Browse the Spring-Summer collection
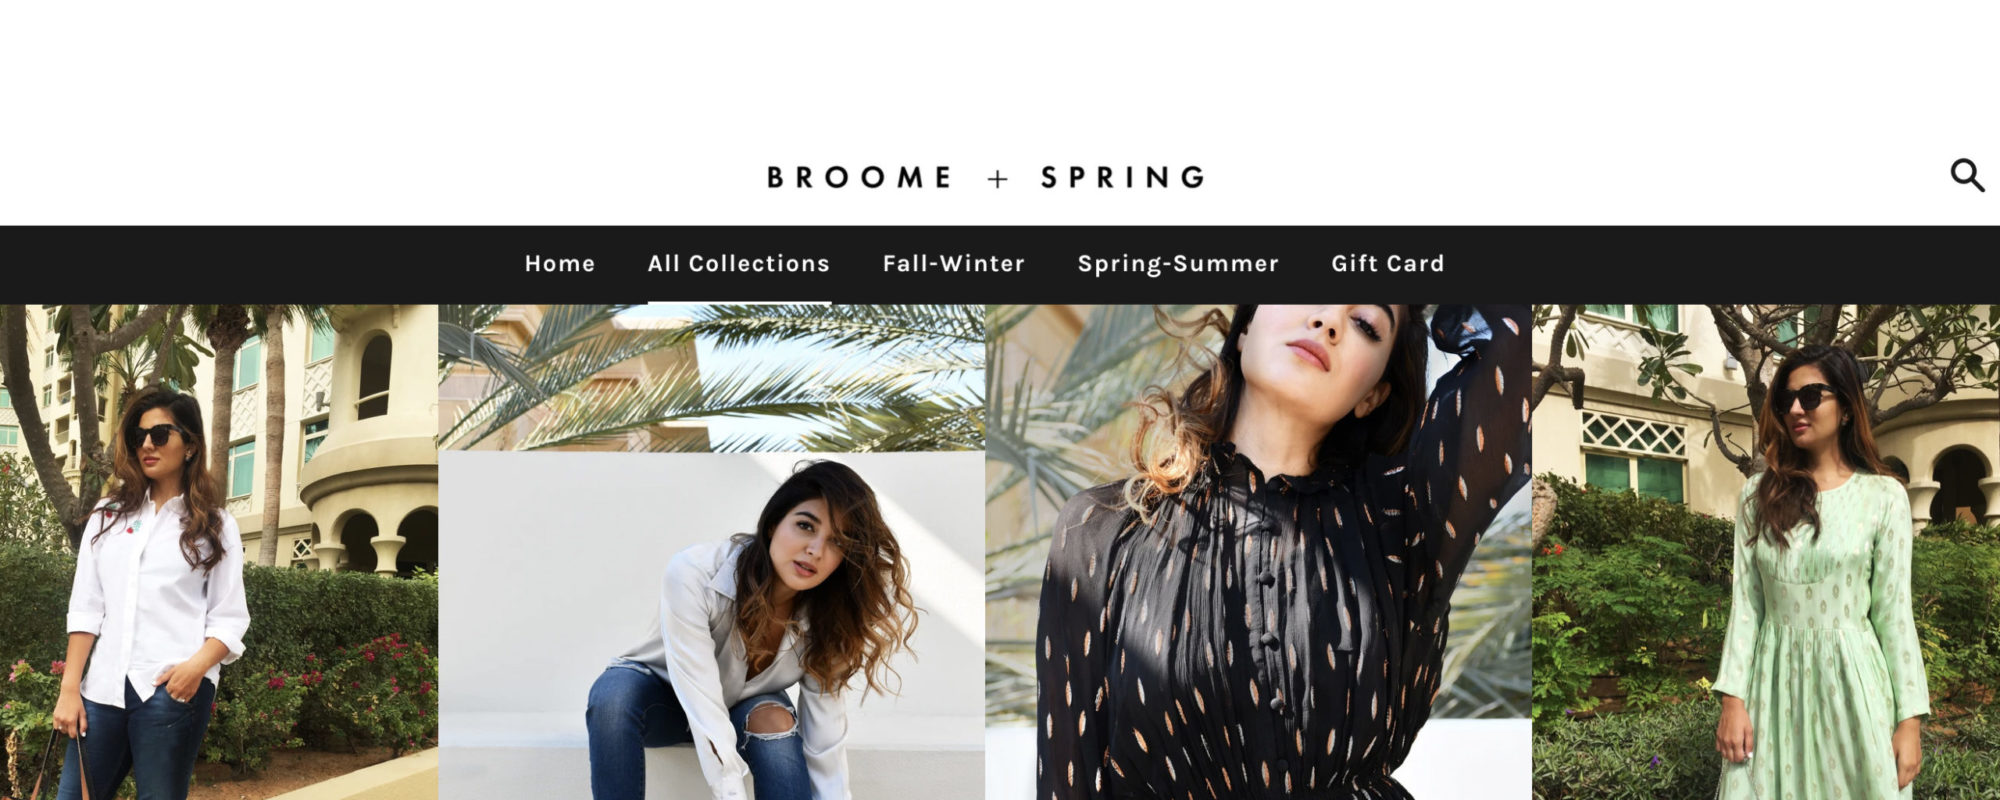2000x800 pixels. pyautogui.click(x=1178, y=263)
